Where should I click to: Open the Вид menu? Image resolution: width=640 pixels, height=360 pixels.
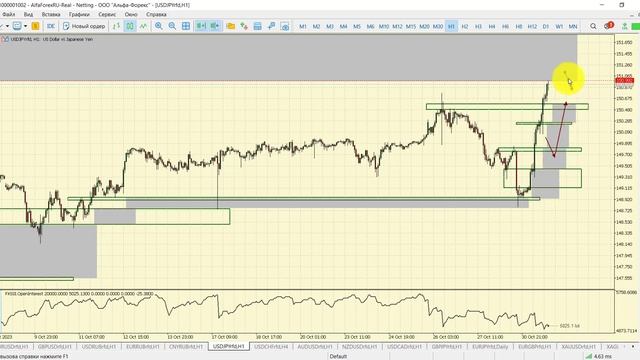tap(28, 14)
